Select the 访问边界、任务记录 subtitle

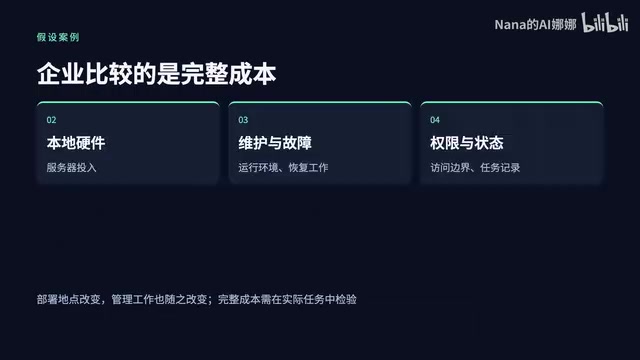(x=475, y=167)
